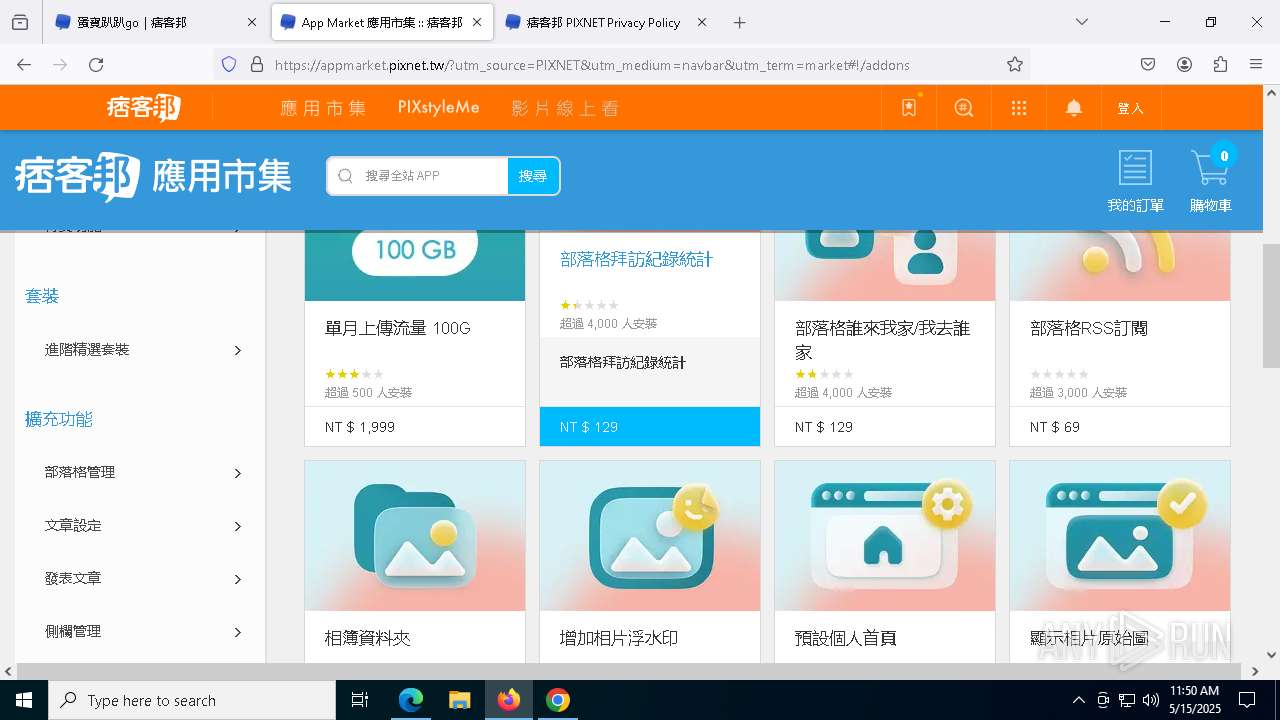Close the 藥寶趴趴go tab
1280x720 pixels.
(x=252, y=22)
